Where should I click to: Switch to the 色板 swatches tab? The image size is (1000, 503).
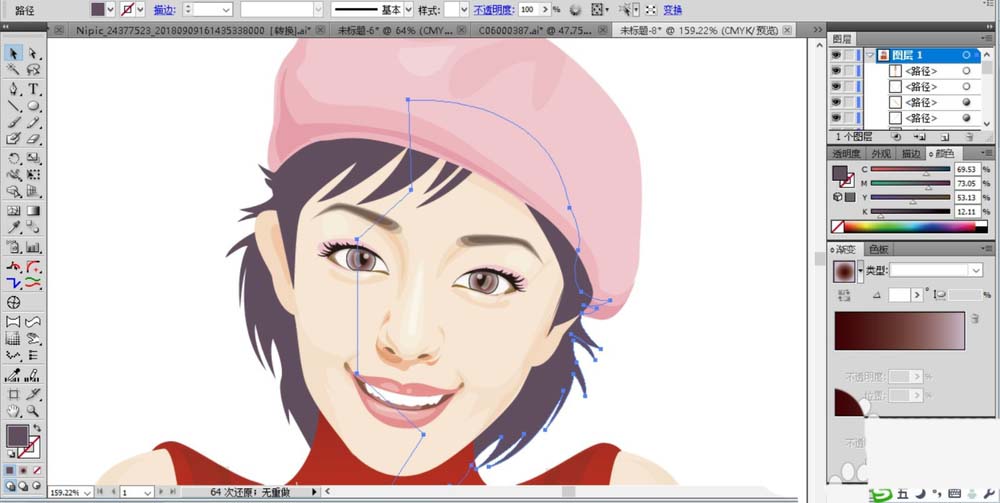[879, 249]
